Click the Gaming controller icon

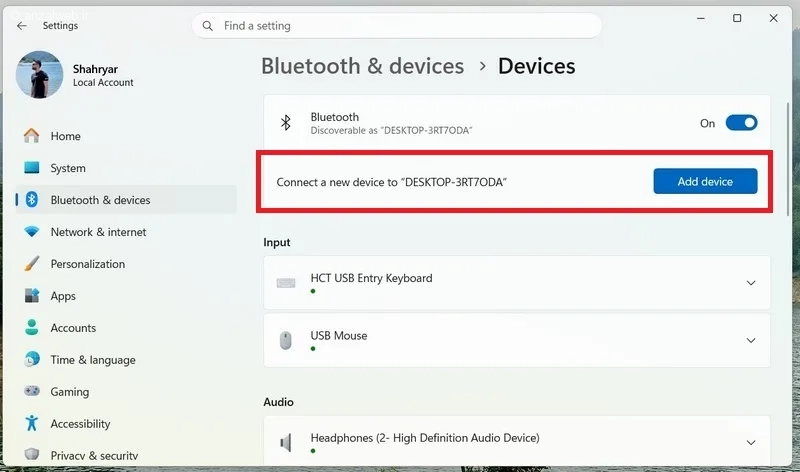pos(32,391)
